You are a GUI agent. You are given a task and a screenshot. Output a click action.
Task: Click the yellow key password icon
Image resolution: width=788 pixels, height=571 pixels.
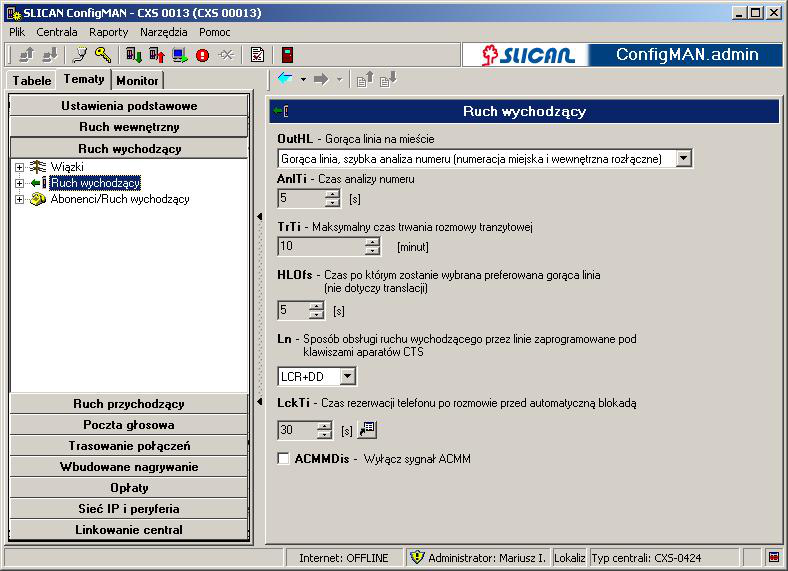point(103,55)
